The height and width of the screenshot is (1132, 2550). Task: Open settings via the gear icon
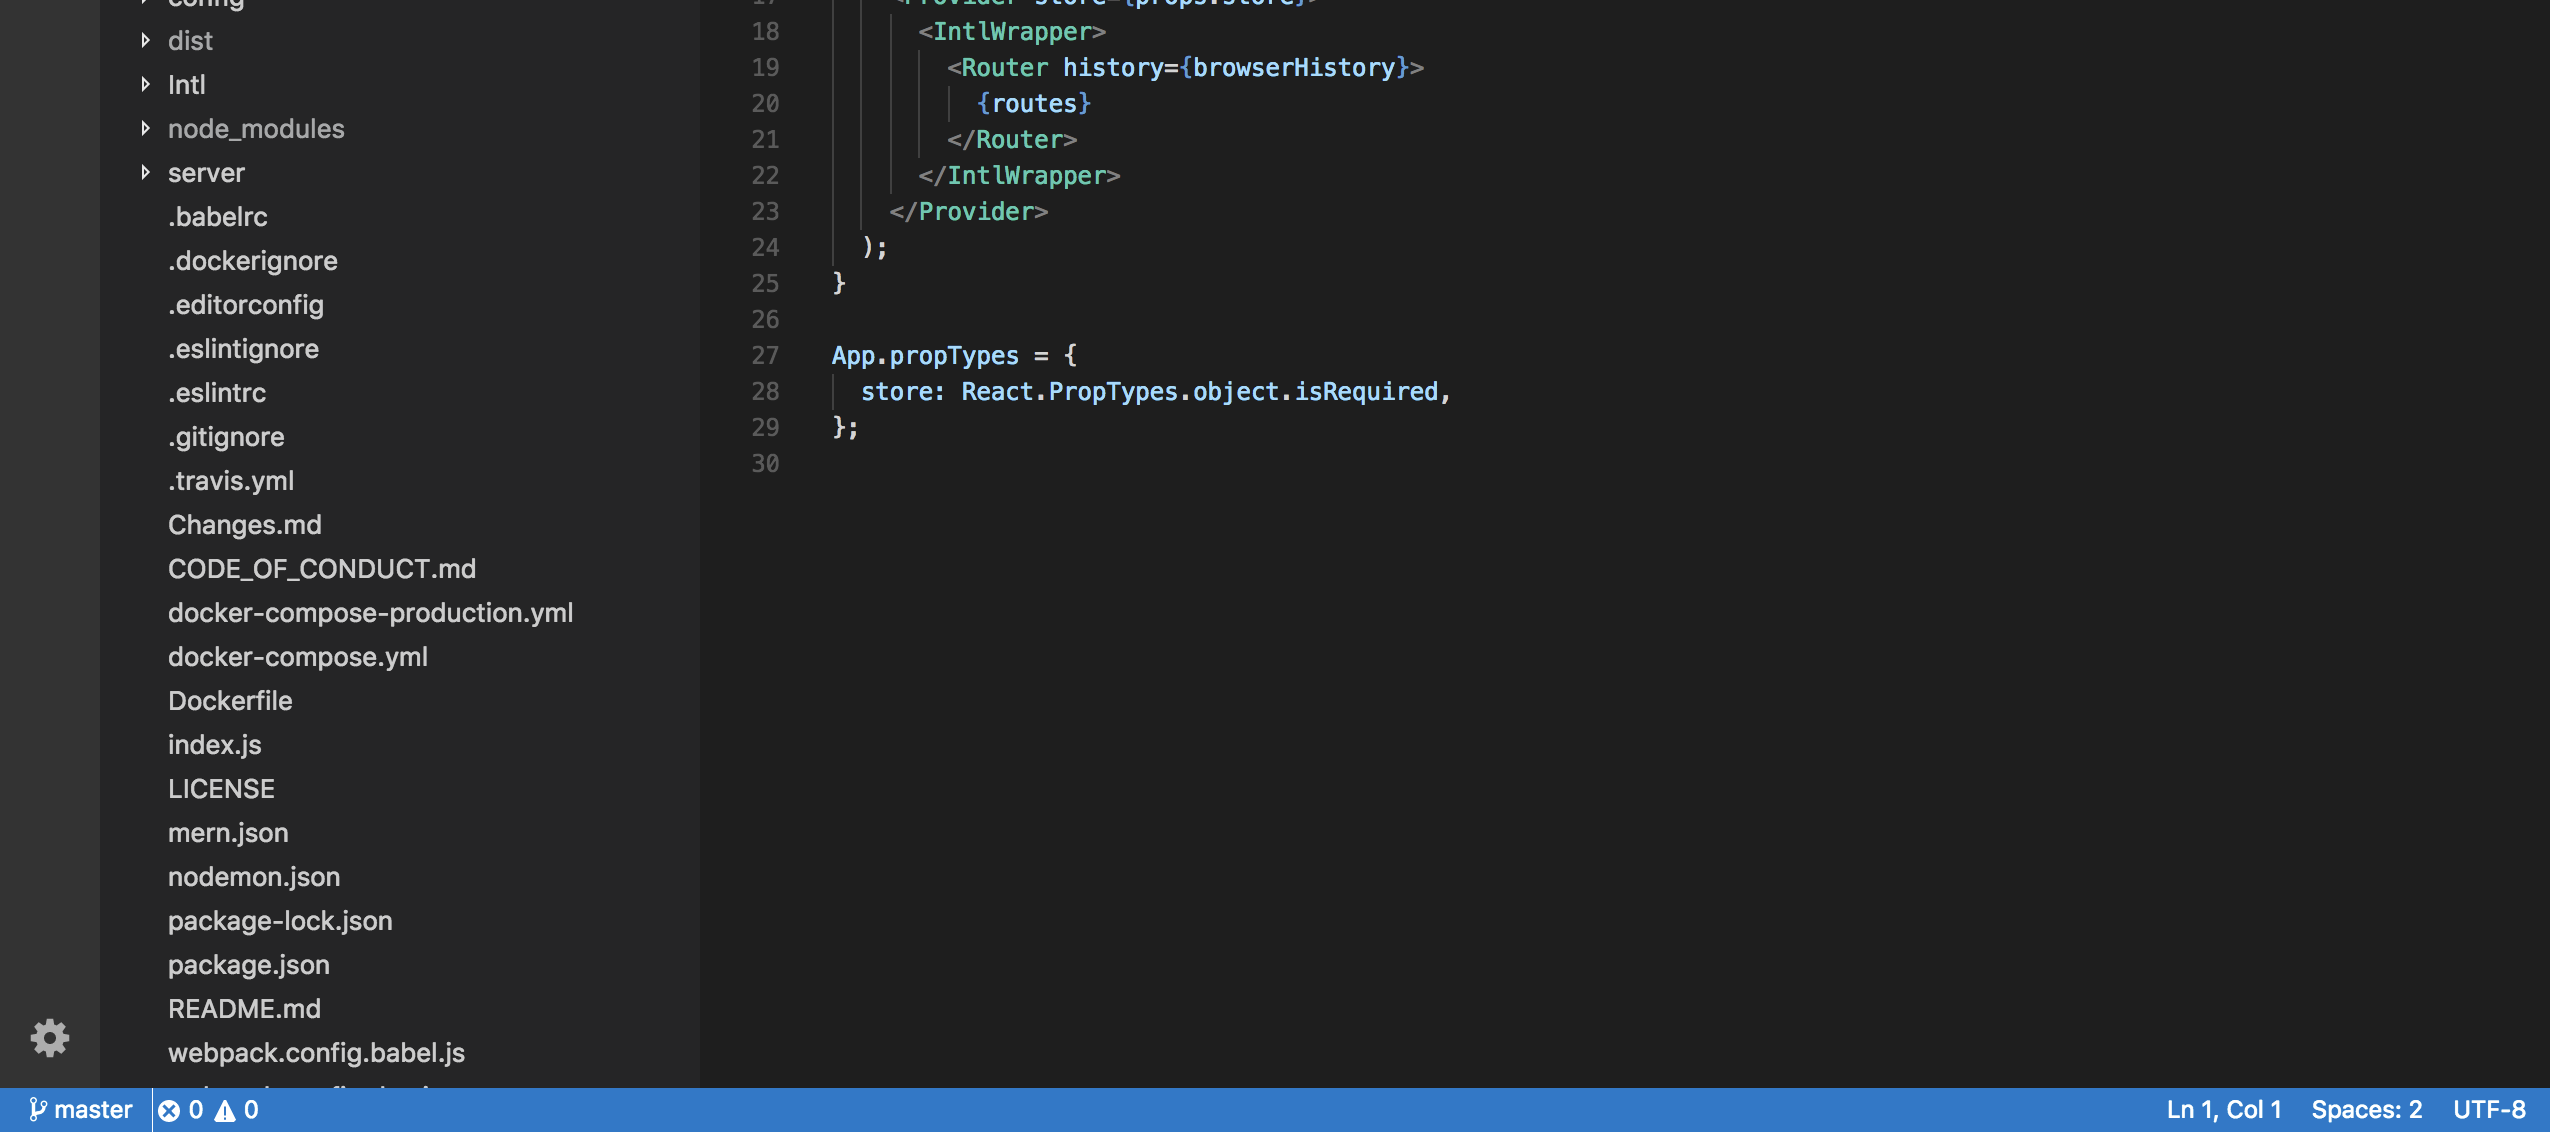click(49, 1038)
